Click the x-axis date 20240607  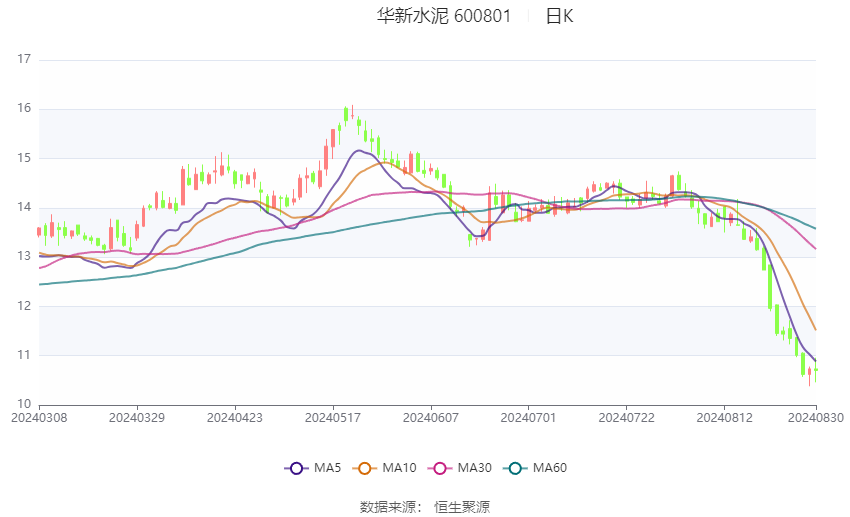431,418
